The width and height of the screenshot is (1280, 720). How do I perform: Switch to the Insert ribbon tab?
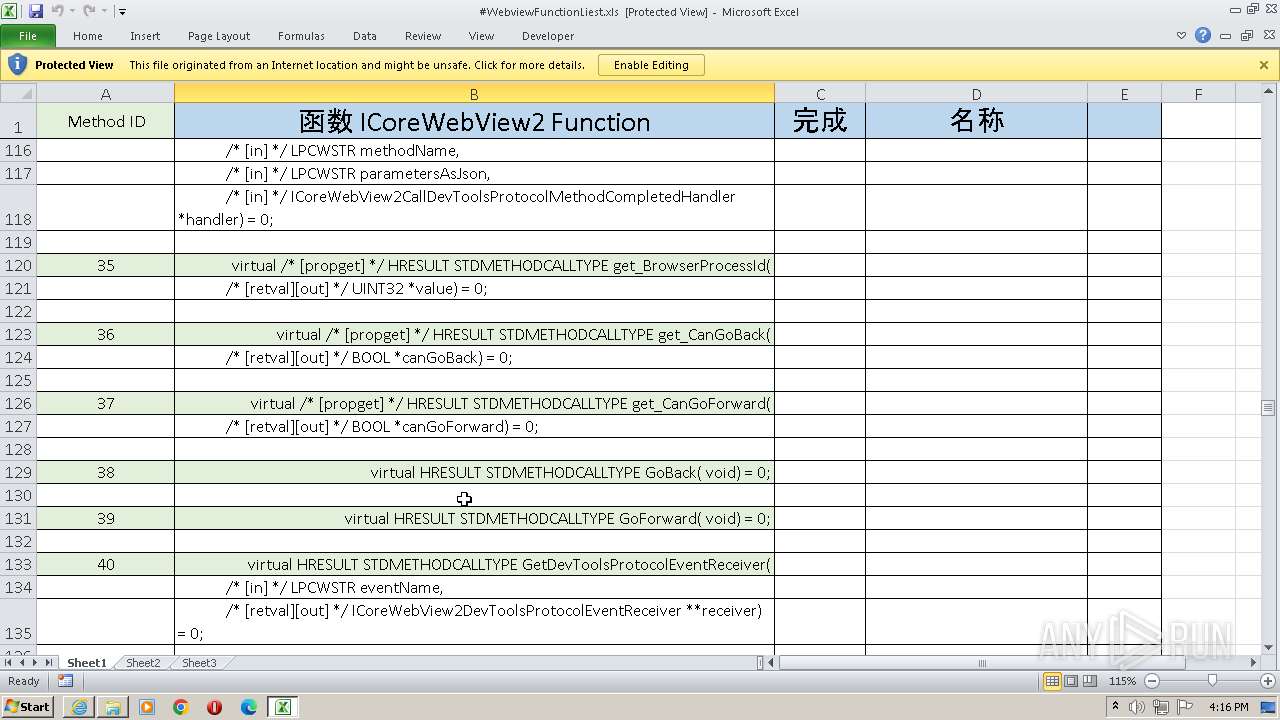pos(145,36)
